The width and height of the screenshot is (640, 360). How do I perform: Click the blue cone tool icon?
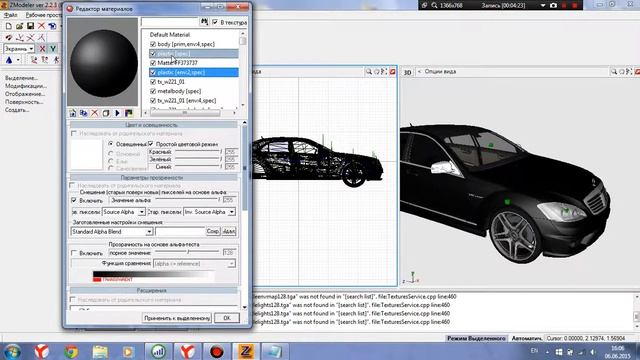click(9, 60)
